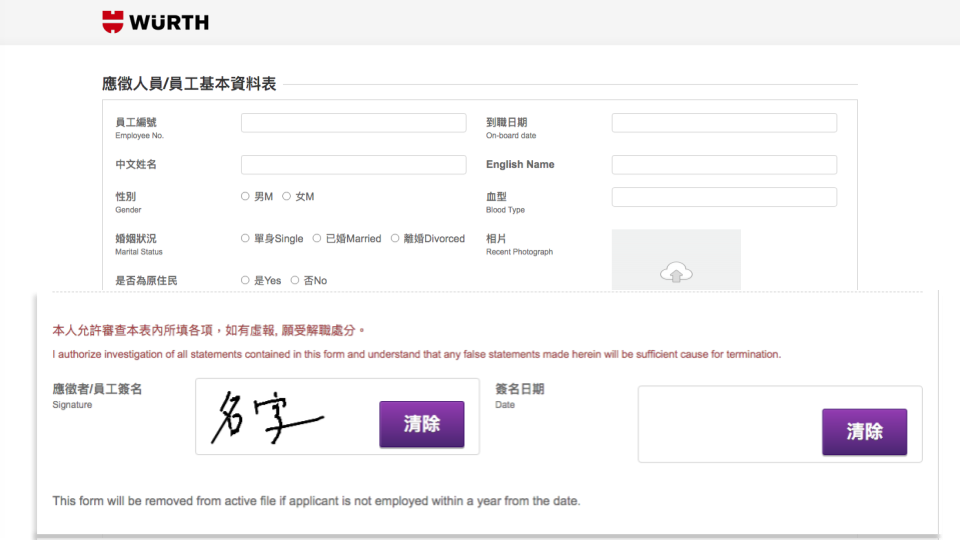Choose 離婚Divorced marital status
This screenshot has height=540, width=960.
pos(395,239)
